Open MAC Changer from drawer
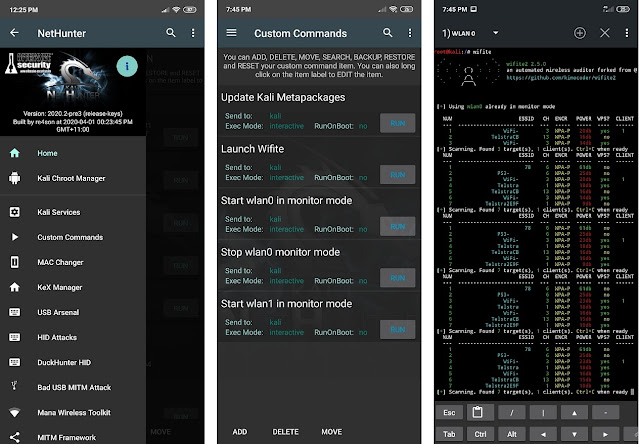Screen dimensions: 639x444 73,262
